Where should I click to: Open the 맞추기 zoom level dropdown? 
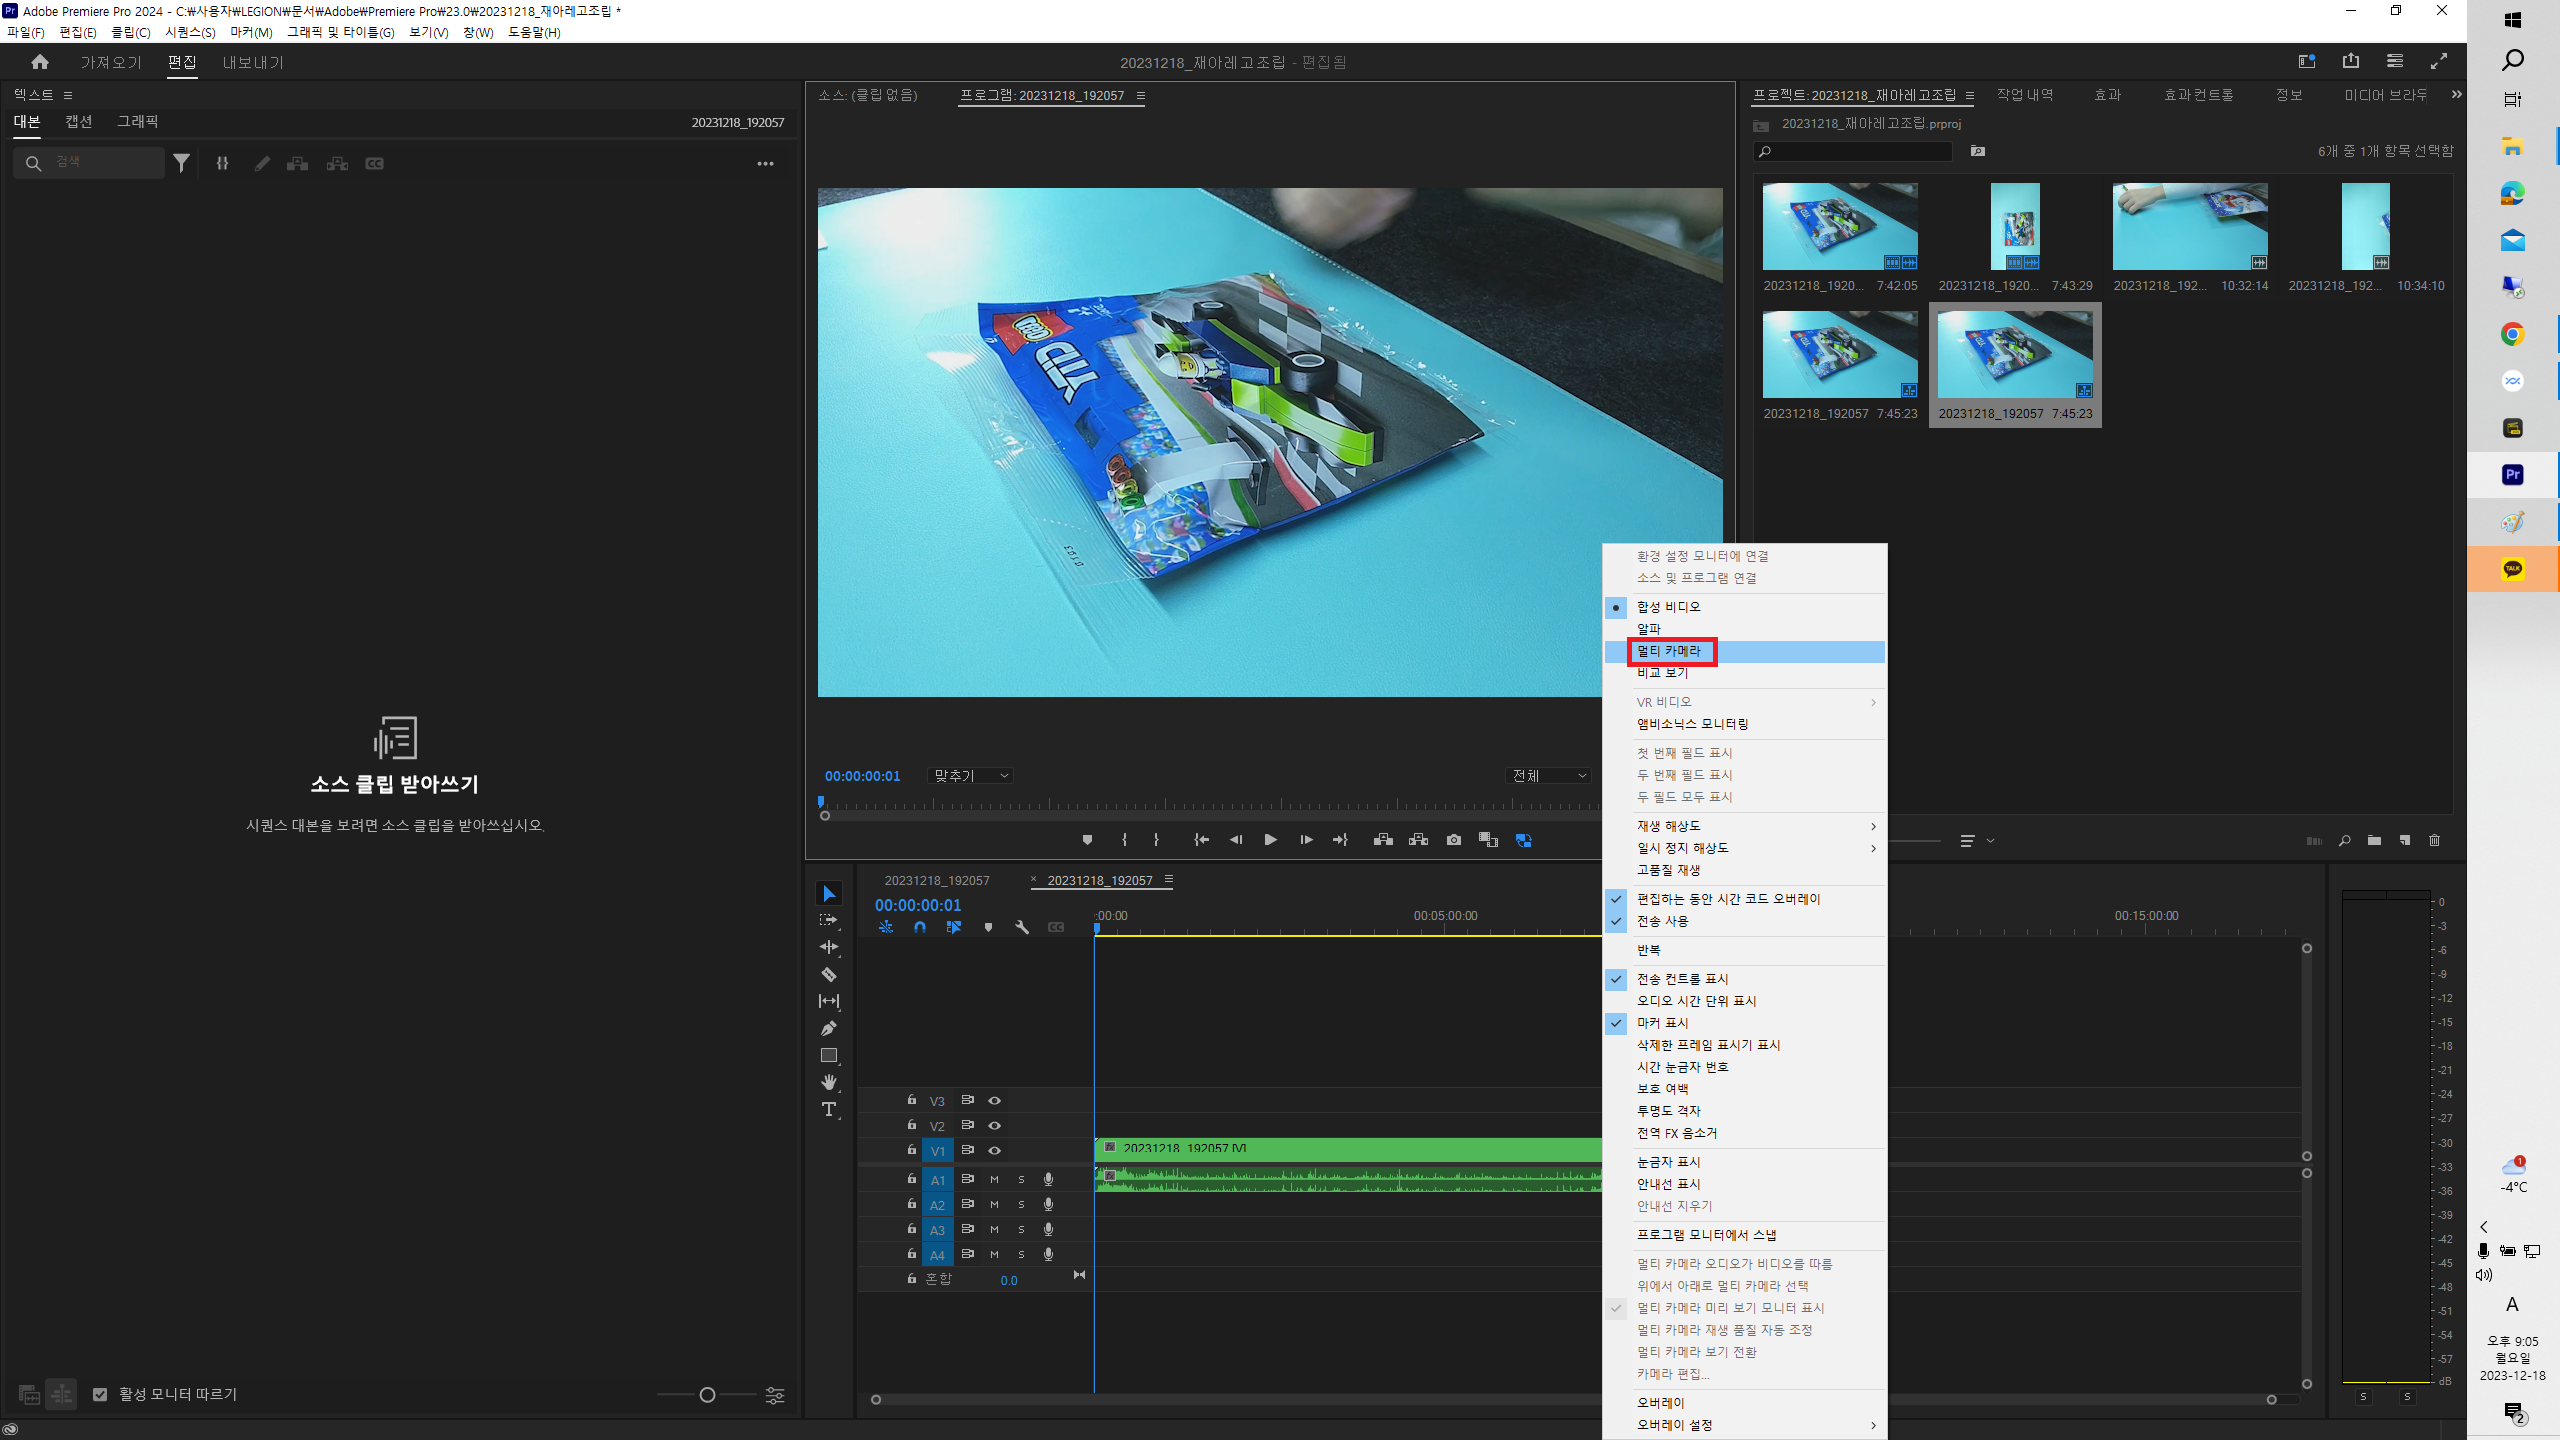click(971, 776)
